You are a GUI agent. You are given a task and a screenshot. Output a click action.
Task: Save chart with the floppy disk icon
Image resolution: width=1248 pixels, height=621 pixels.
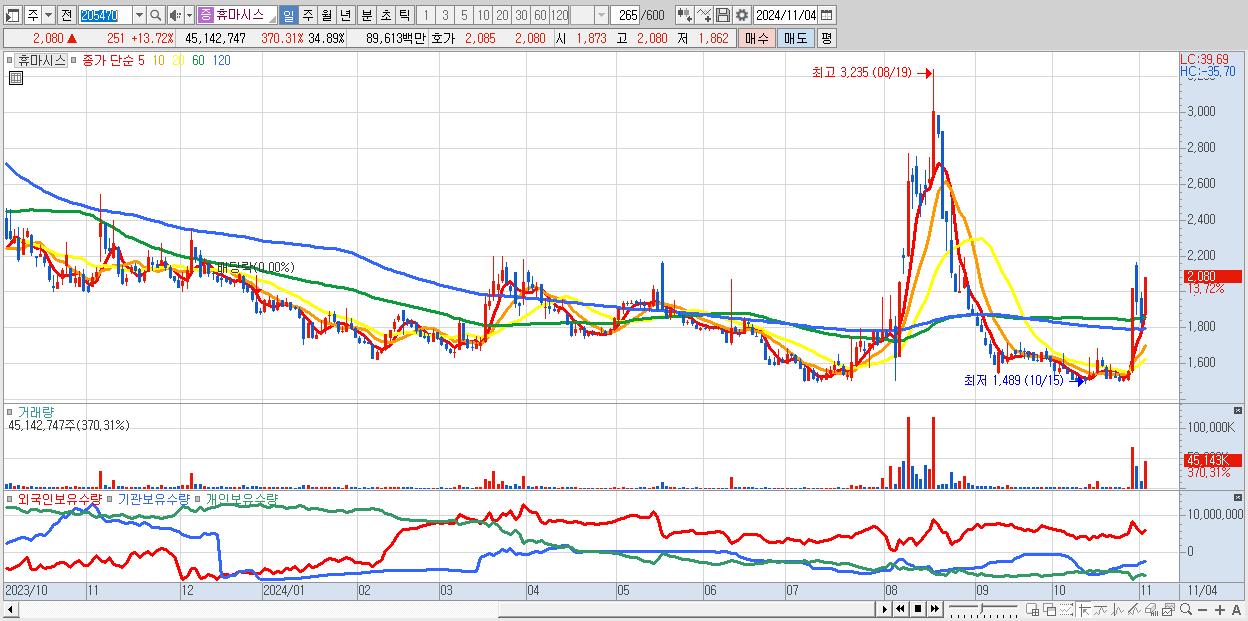click(723, 15)
